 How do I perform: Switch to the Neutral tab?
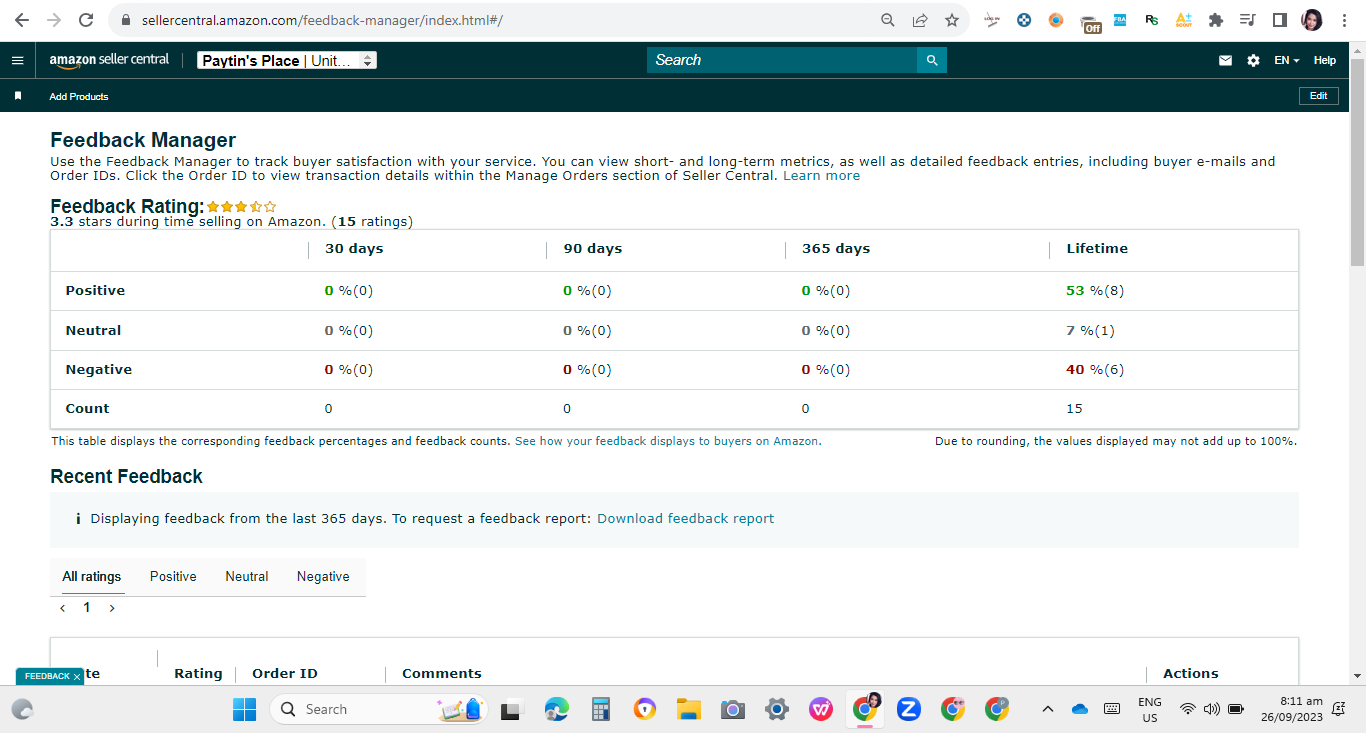[x=247, y=577]
